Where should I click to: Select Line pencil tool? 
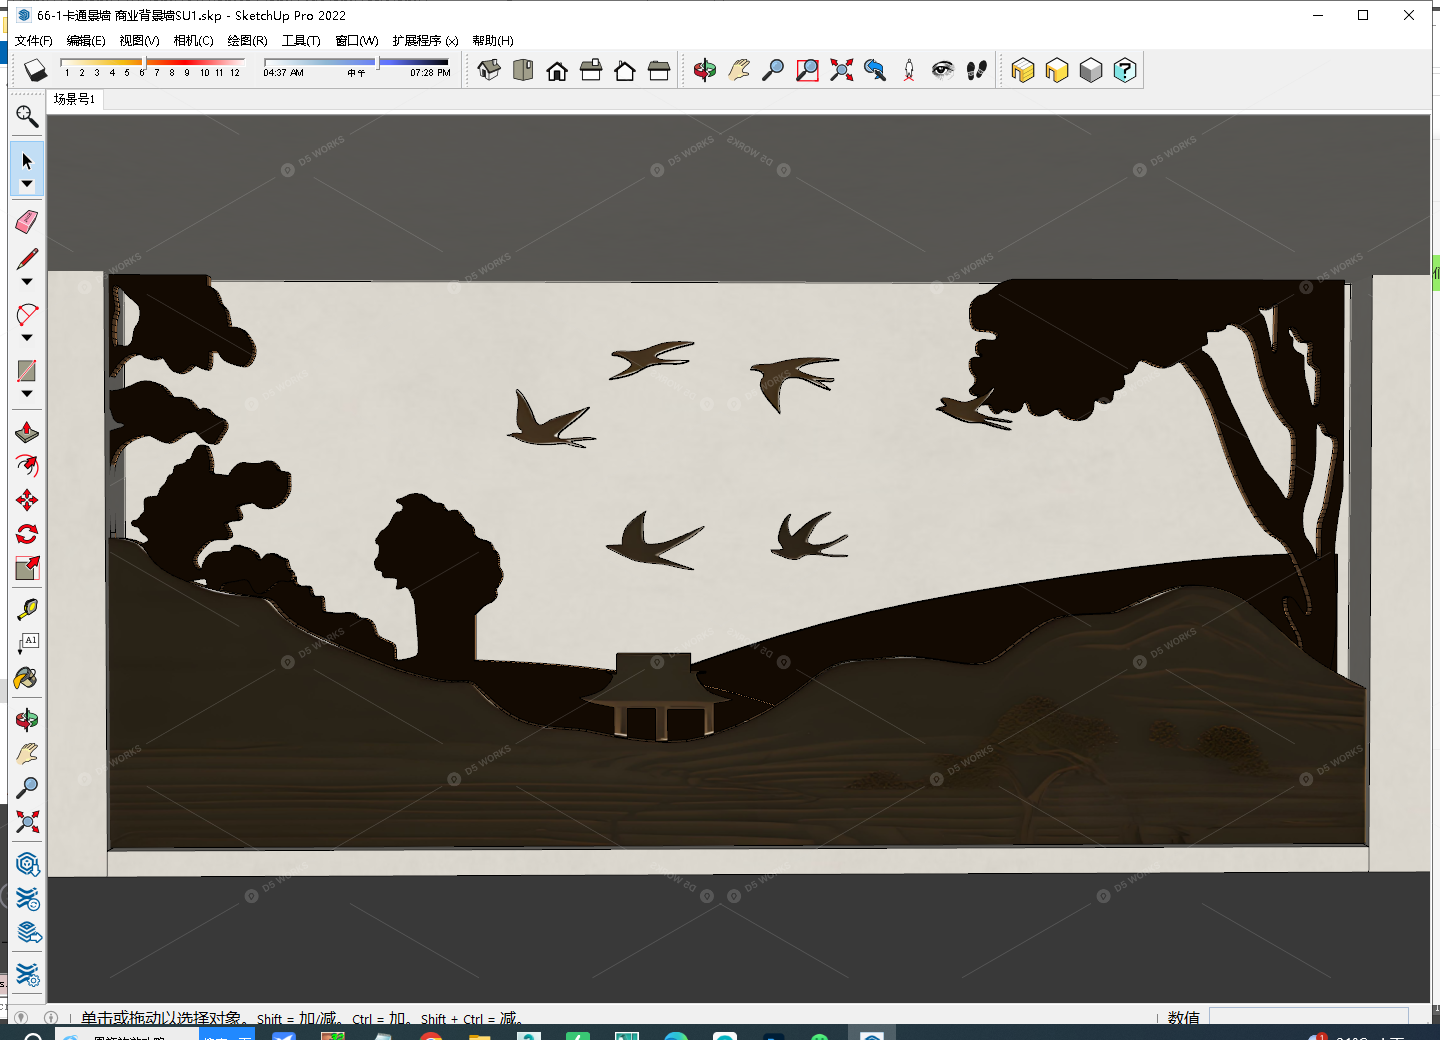(x=27, y=259)
